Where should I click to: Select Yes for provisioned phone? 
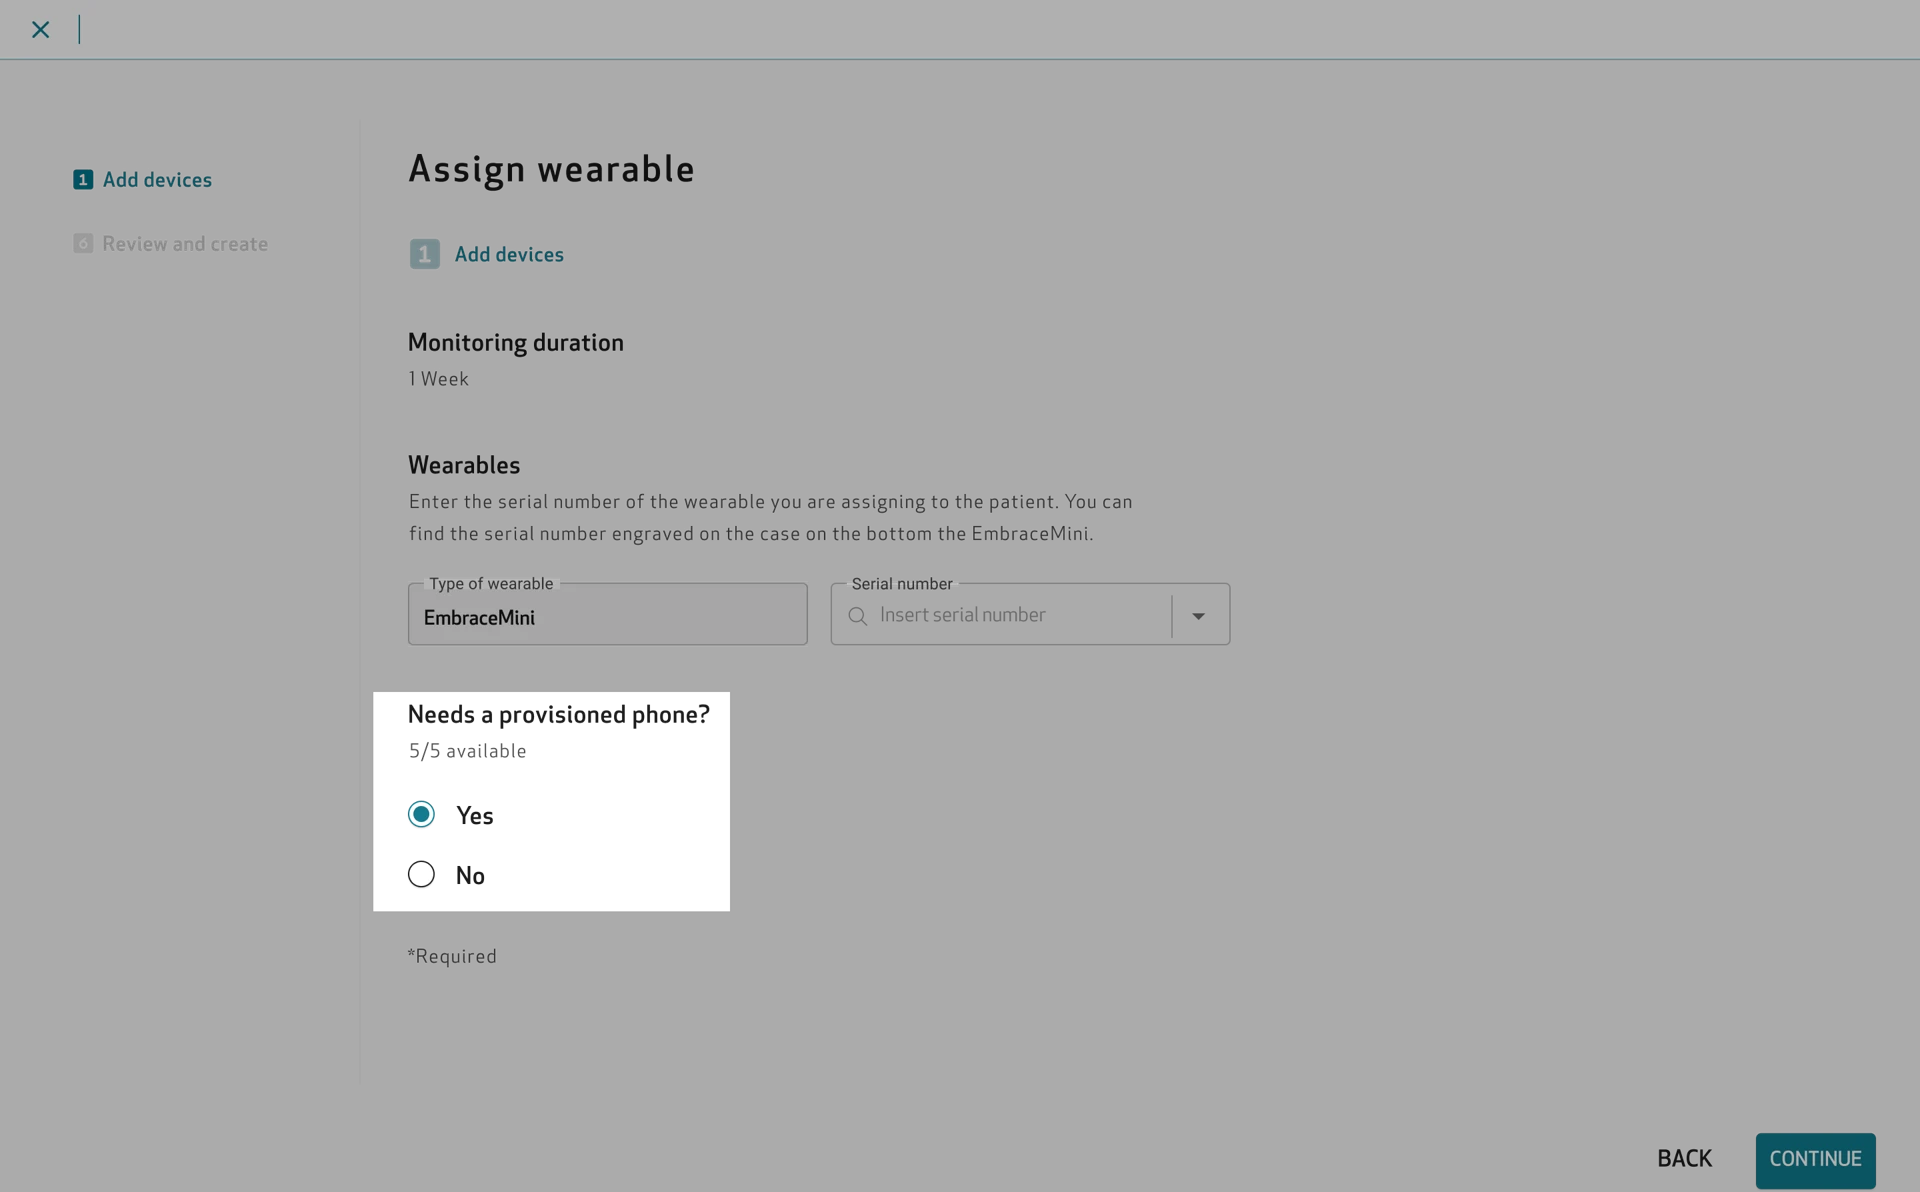point(421,814)
